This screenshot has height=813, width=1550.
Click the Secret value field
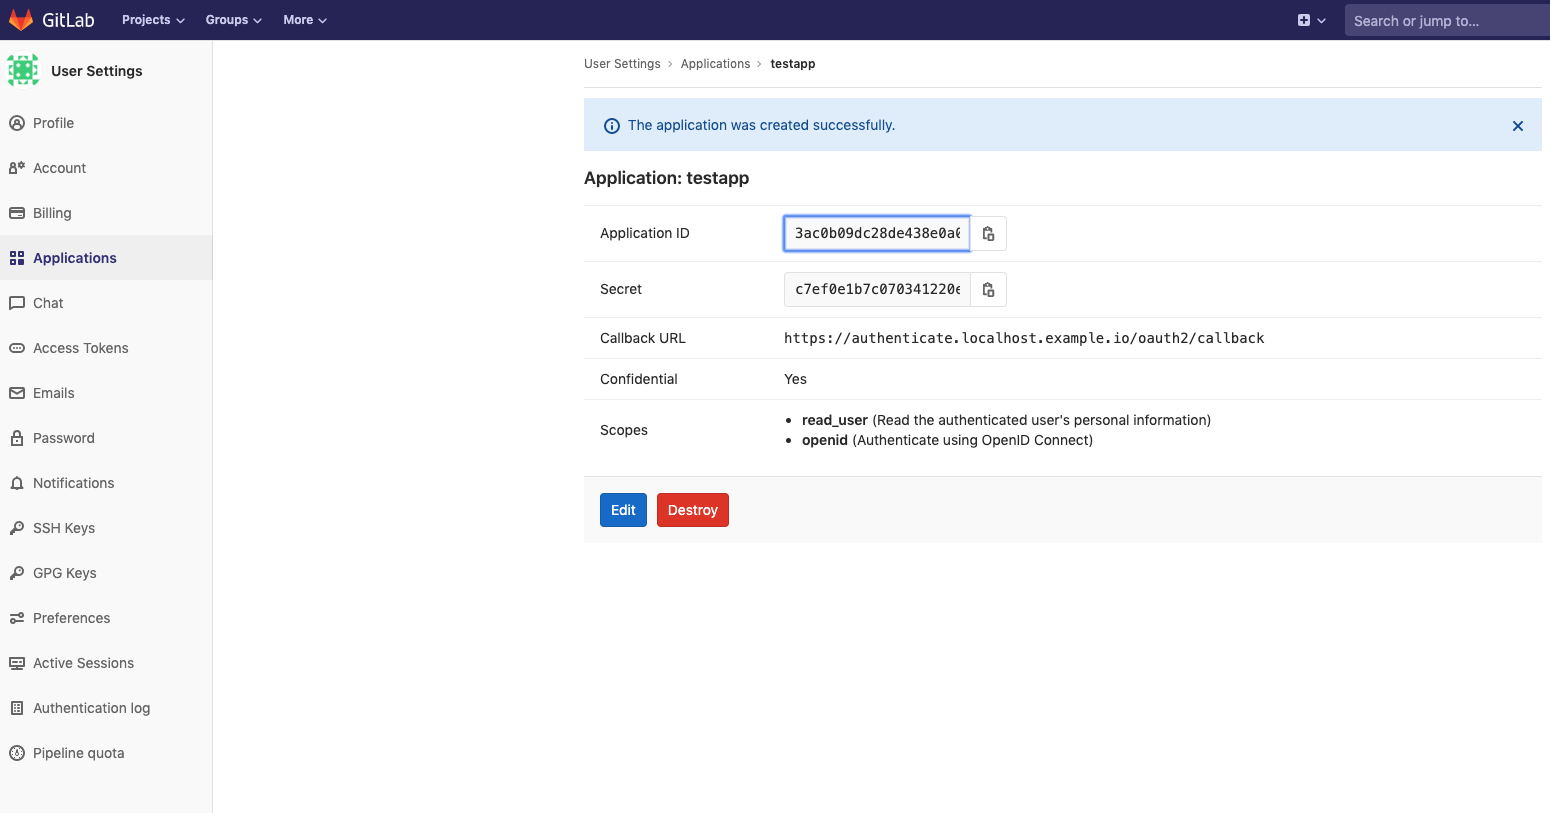(x=877, y=289)
